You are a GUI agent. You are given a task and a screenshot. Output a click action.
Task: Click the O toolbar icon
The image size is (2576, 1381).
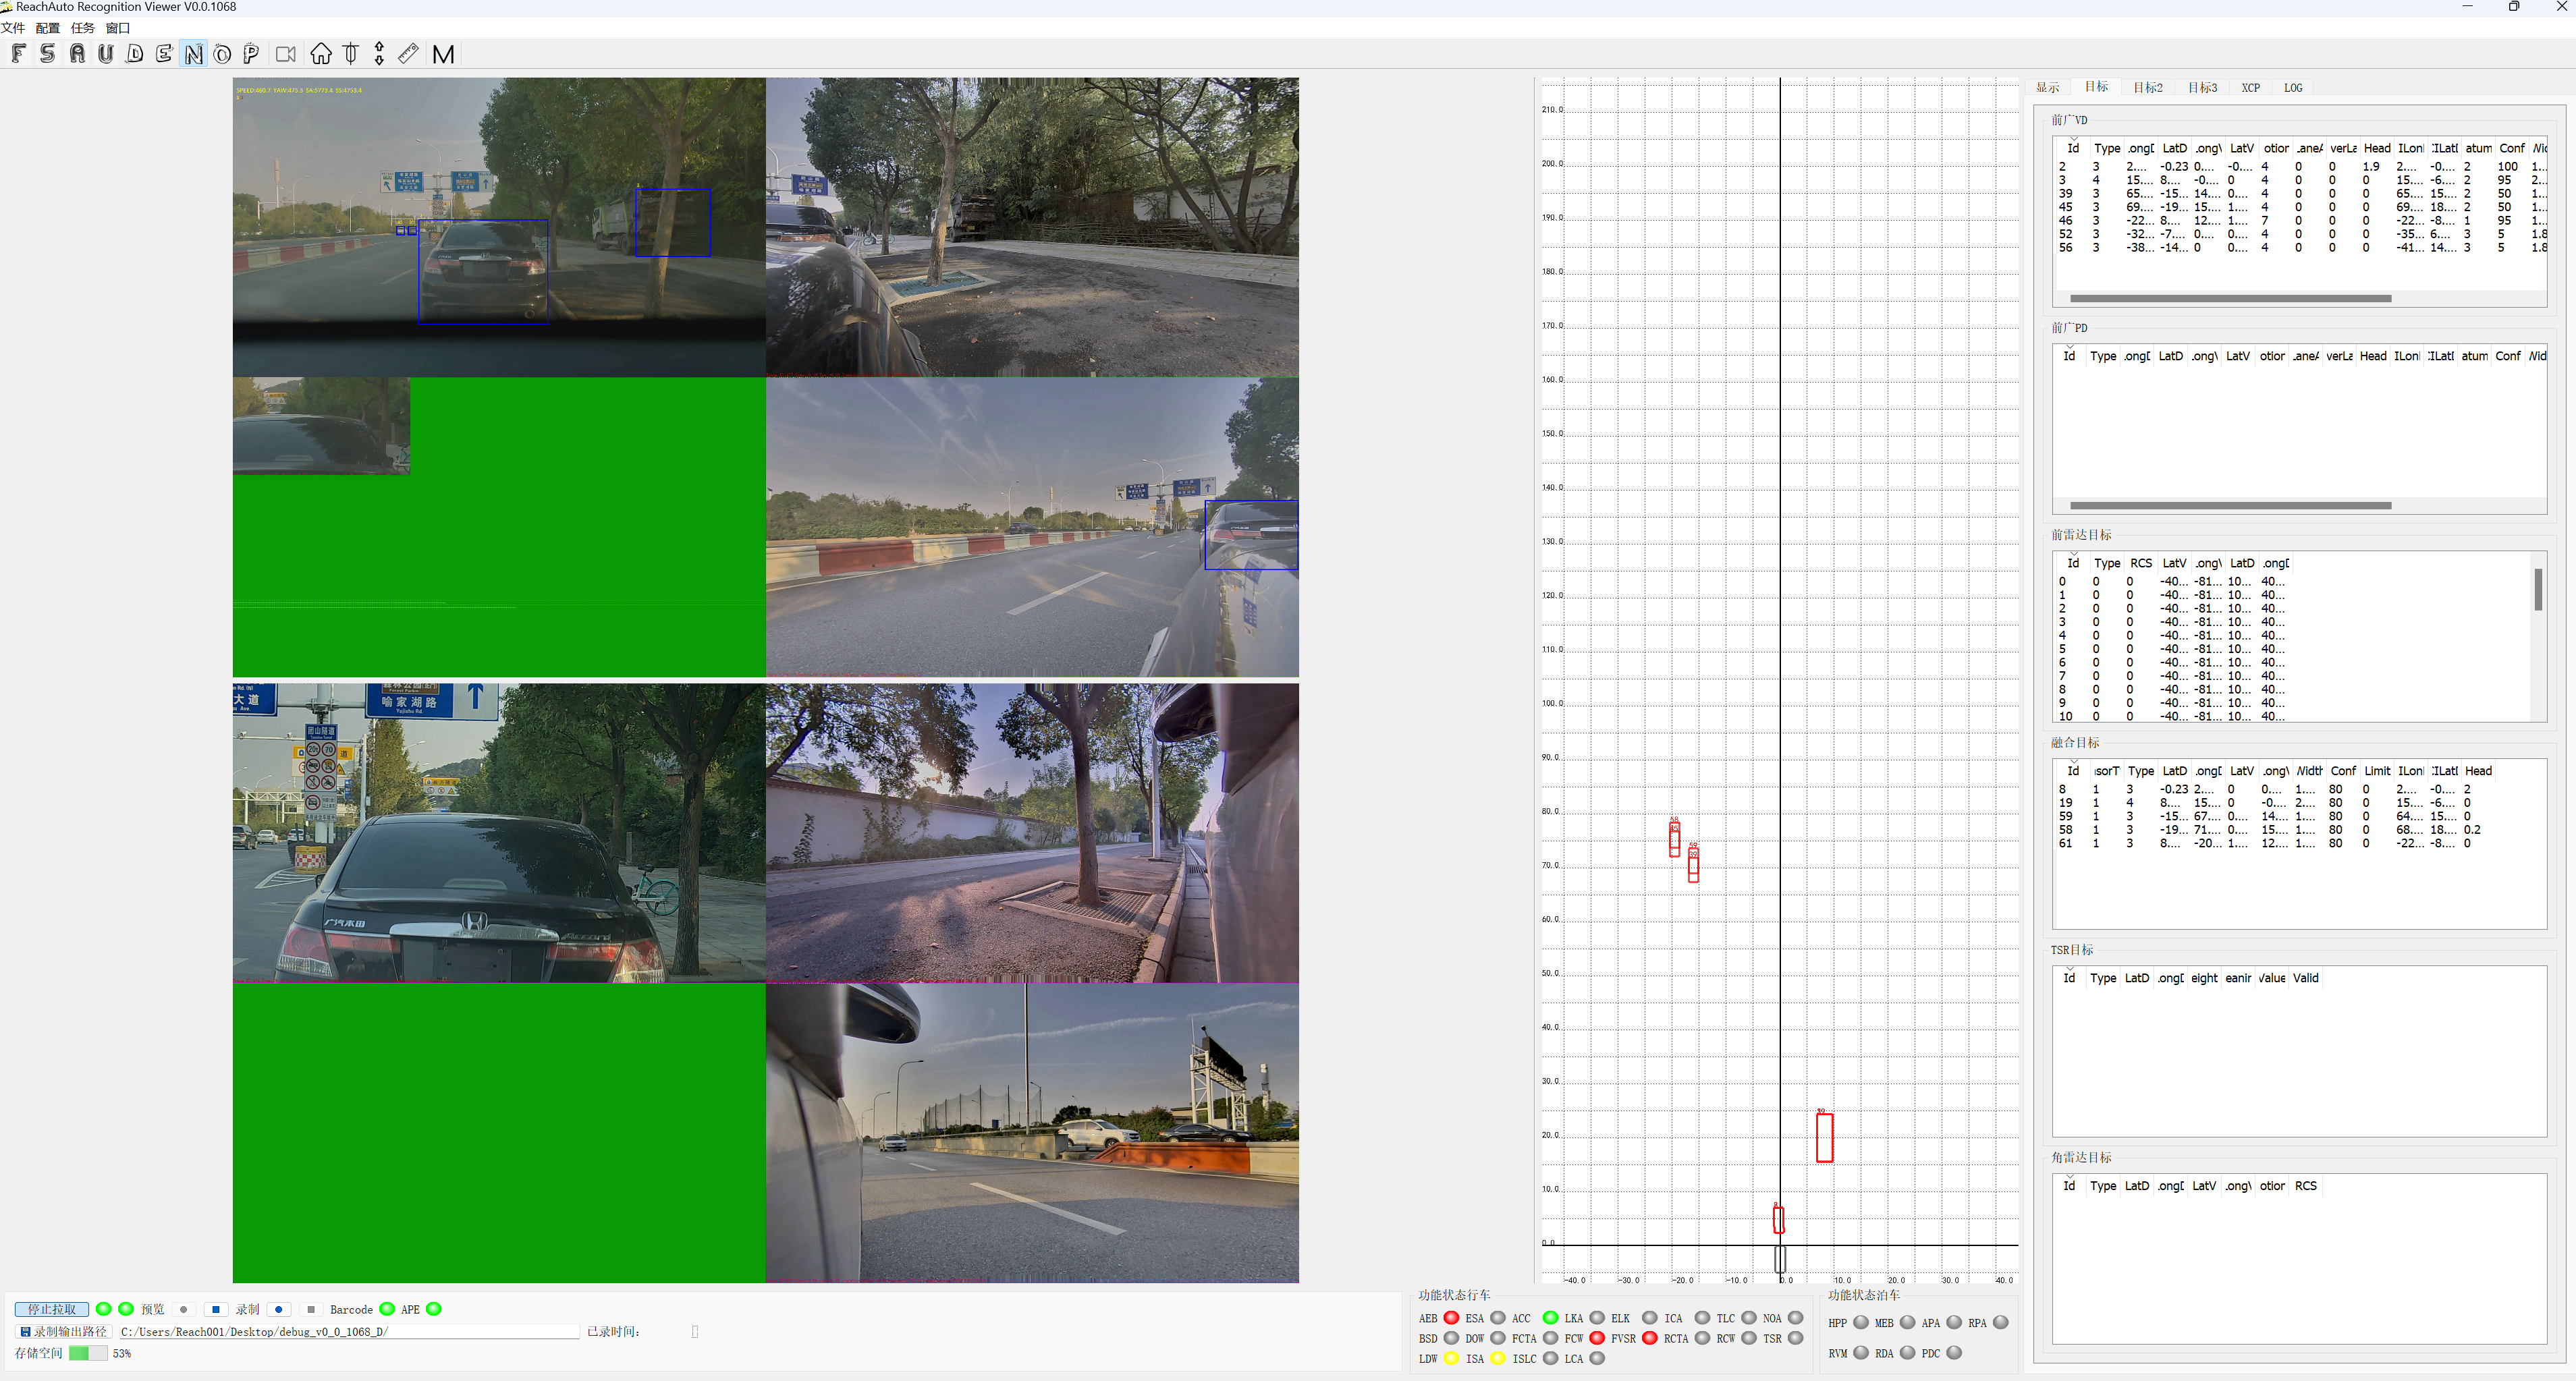222,54
